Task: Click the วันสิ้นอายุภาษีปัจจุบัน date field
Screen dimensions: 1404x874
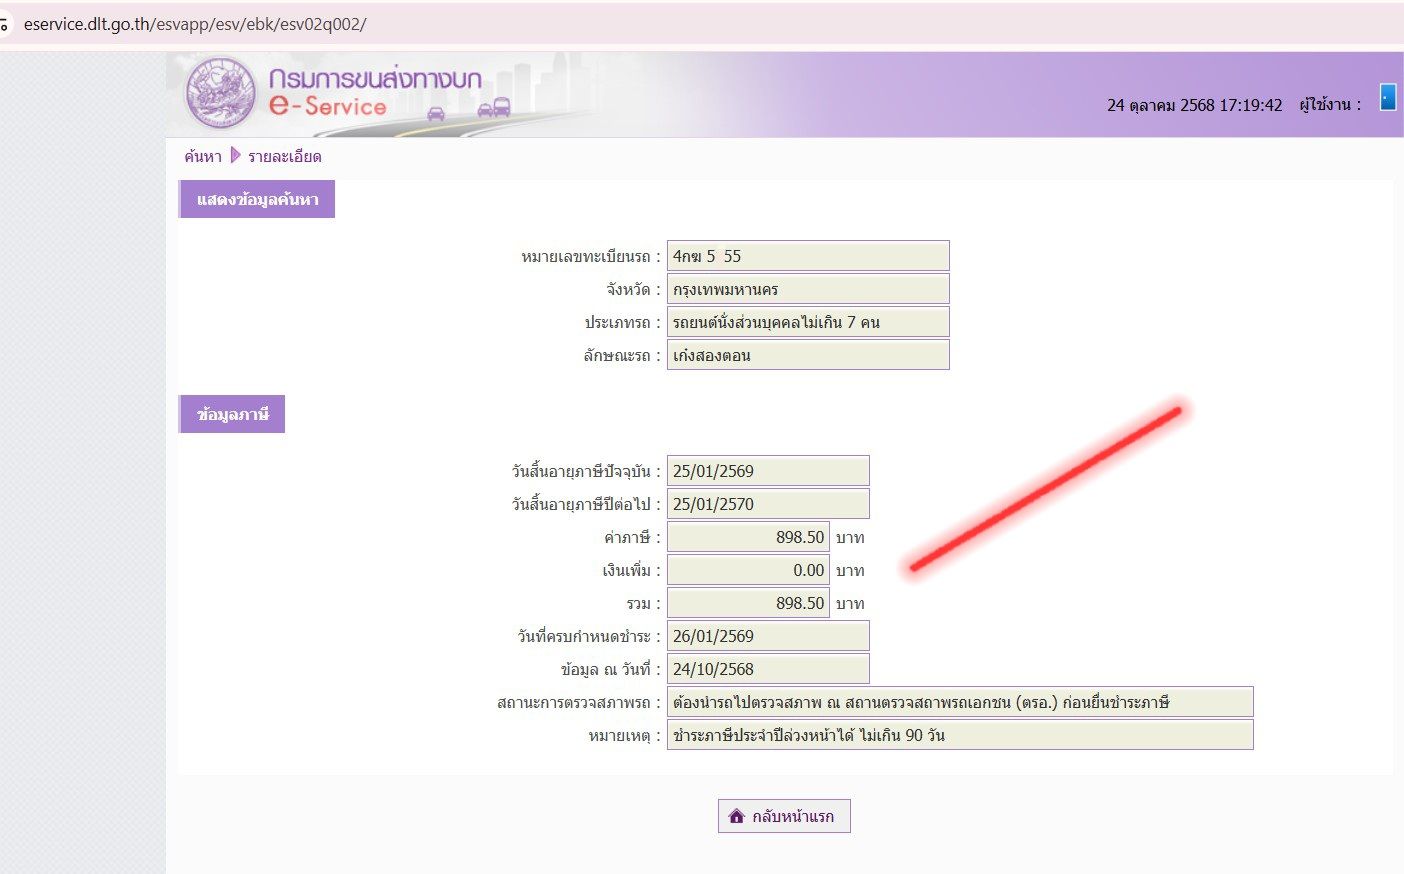Action: tap(767, 471)
